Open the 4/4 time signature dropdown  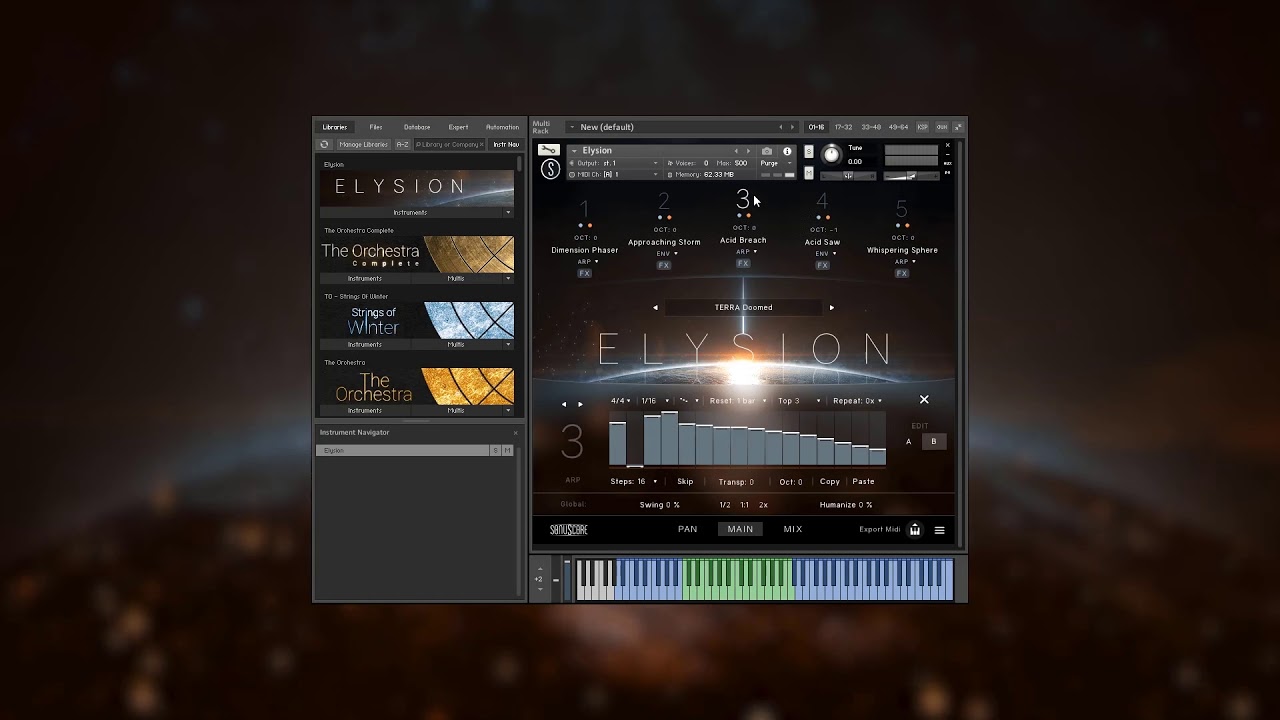pos(621,401)
